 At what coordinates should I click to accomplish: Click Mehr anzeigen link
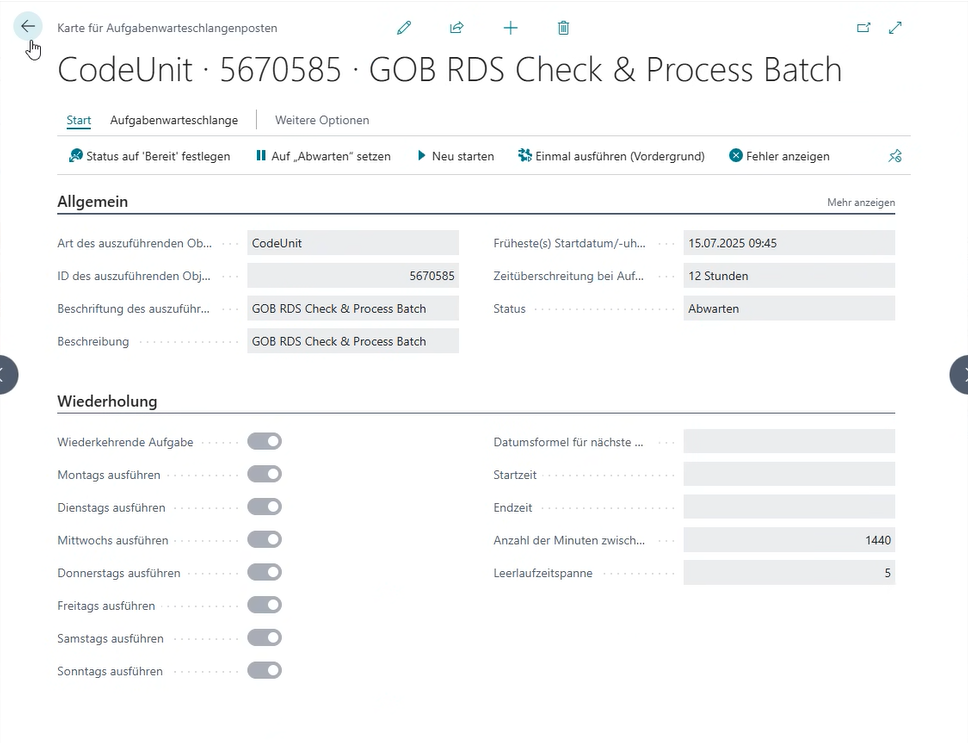[861, 203]
